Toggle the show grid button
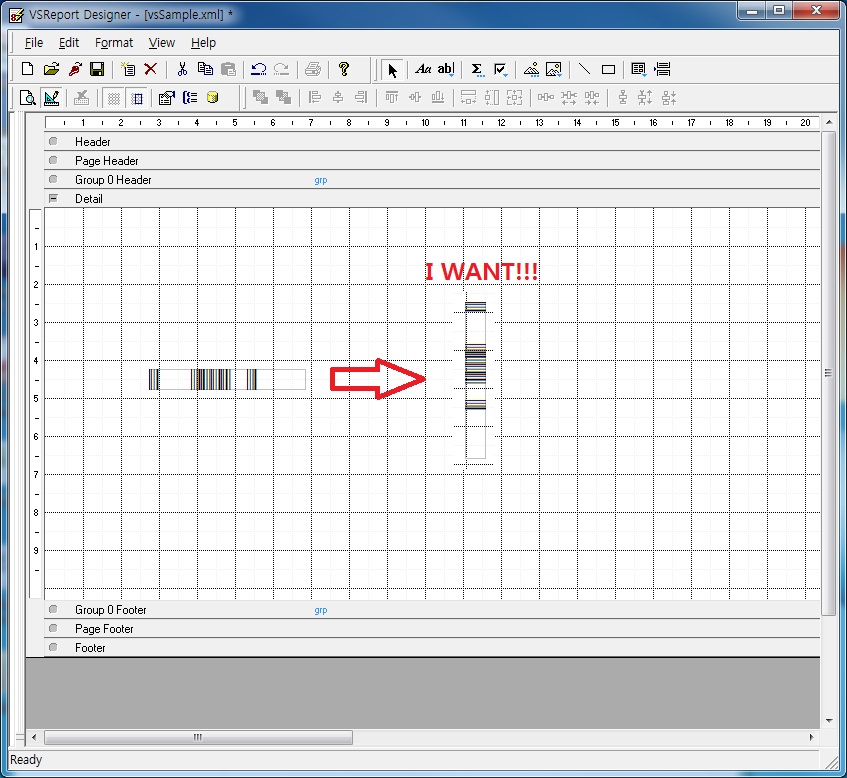 (113, 98)
